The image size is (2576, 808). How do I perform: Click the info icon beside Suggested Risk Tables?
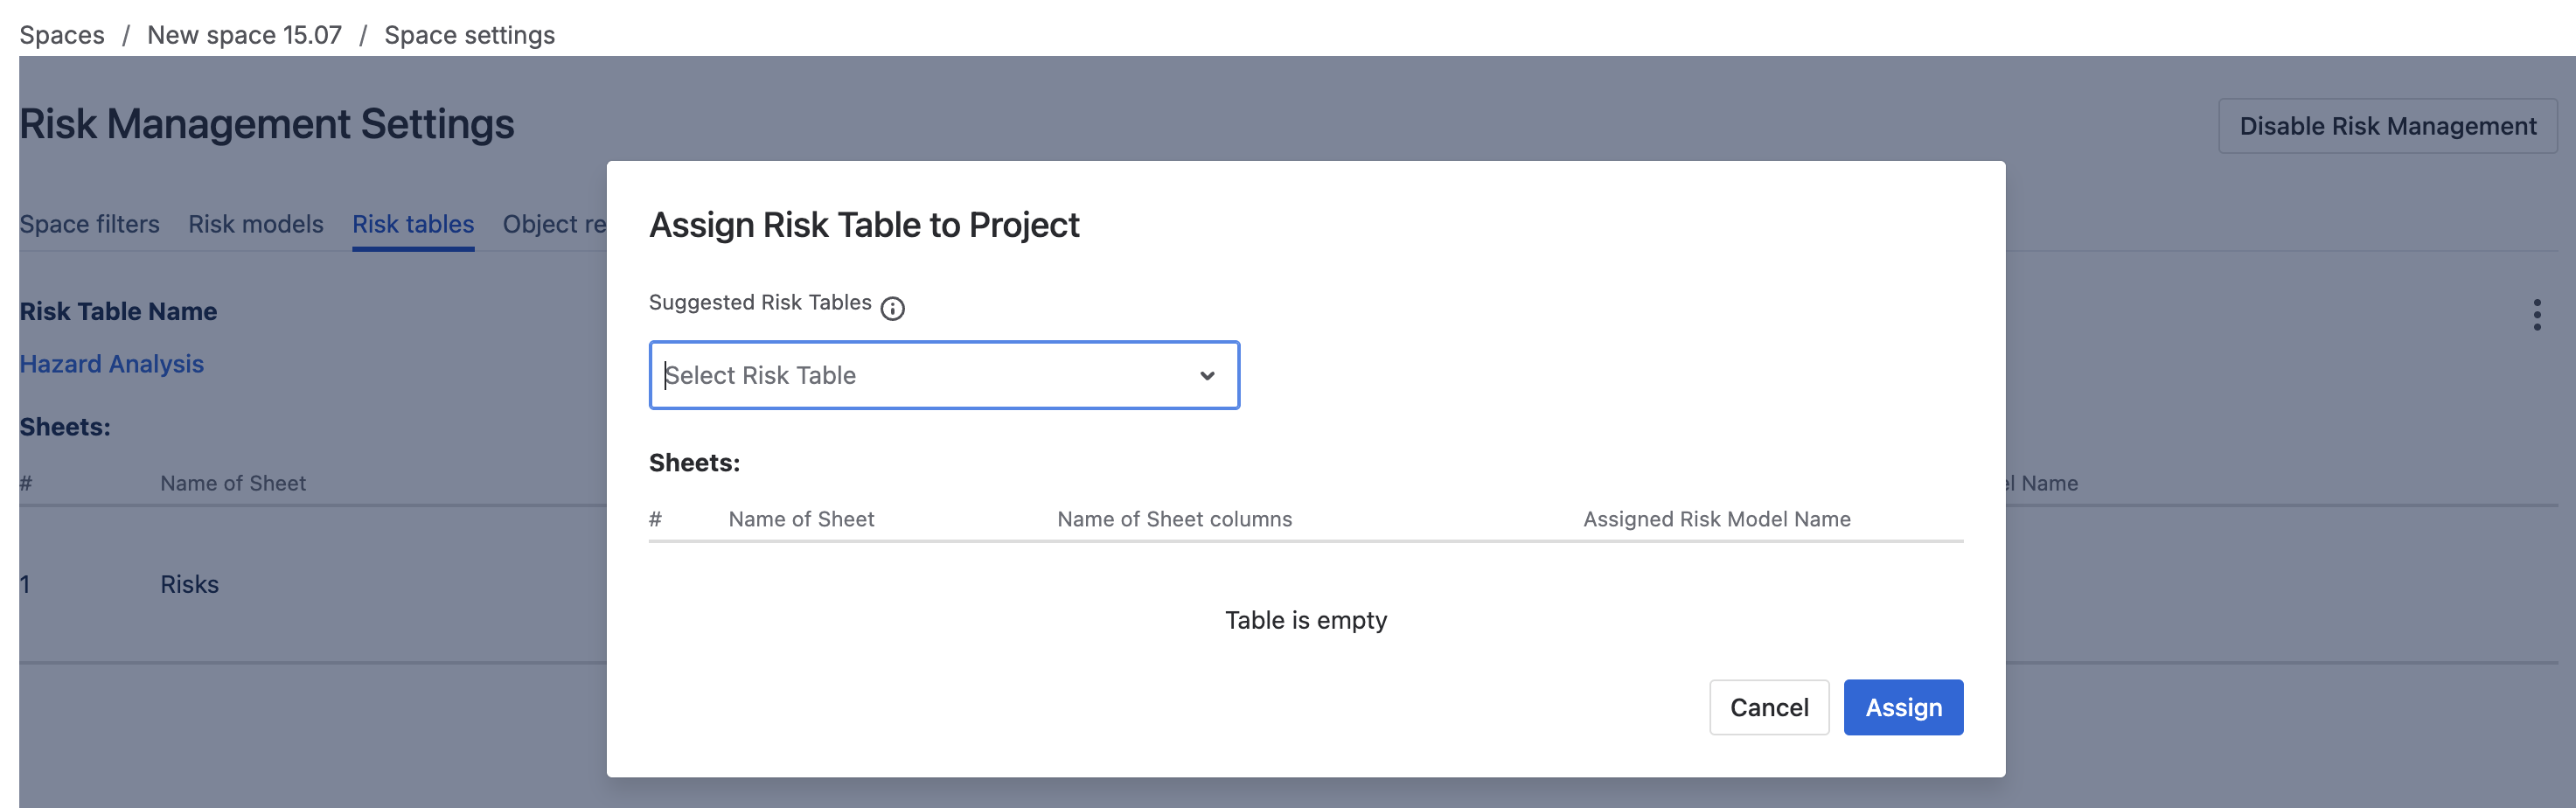point(892,308)
